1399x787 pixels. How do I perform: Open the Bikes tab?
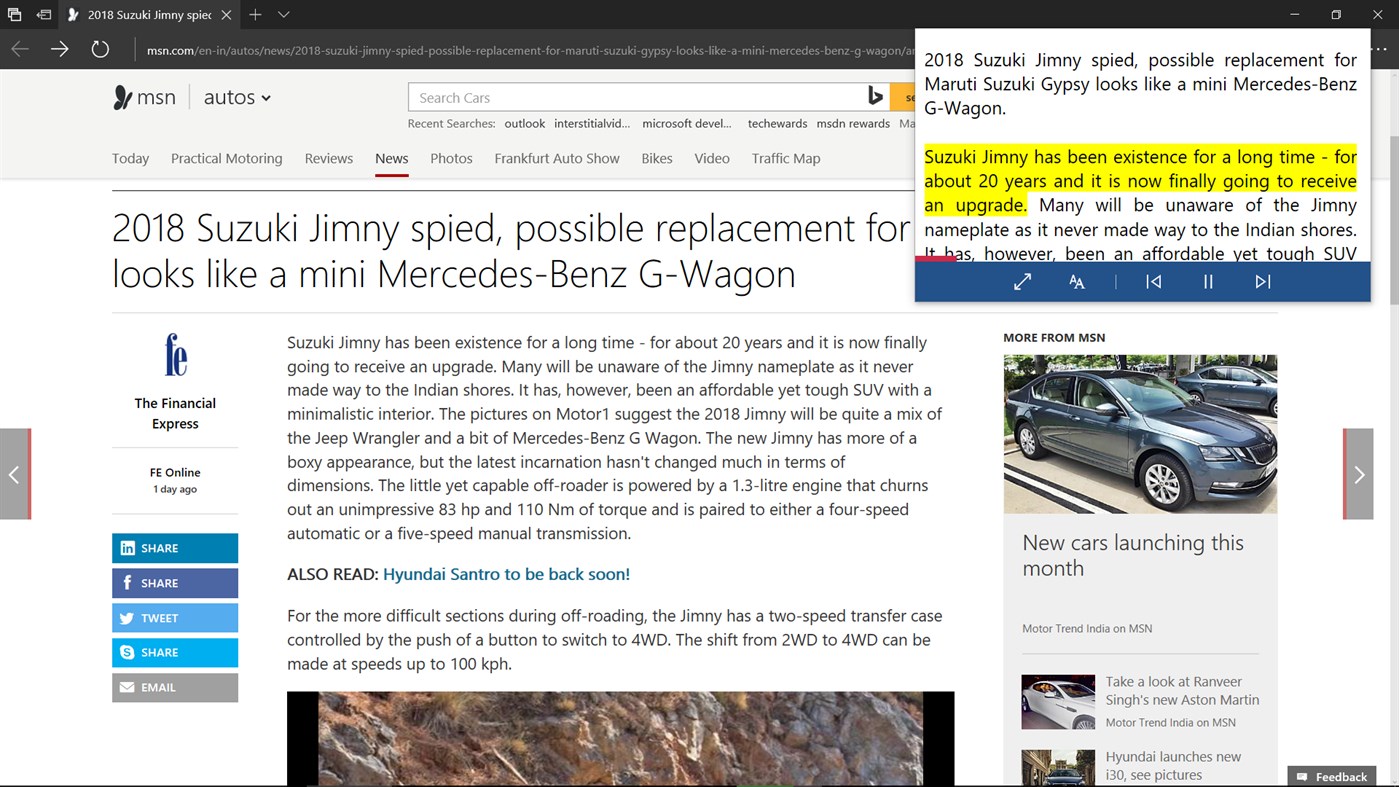[x=657, y=158]
